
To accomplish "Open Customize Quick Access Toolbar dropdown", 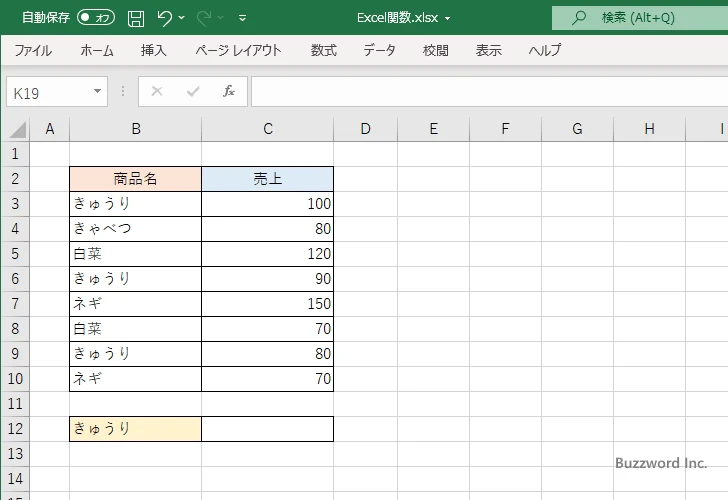I will (x=242, y=18).
